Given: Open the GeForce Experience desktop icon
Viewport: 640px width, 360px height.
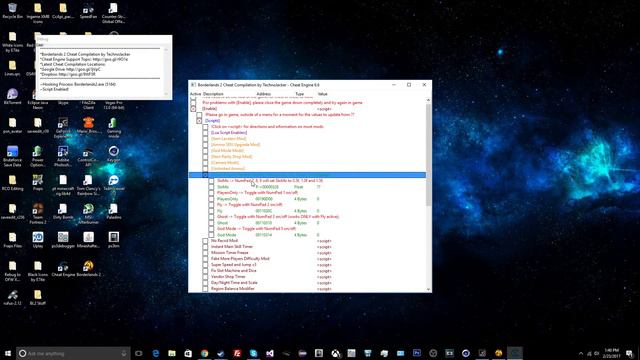Looking at the screenshot, I should [63, 128].
